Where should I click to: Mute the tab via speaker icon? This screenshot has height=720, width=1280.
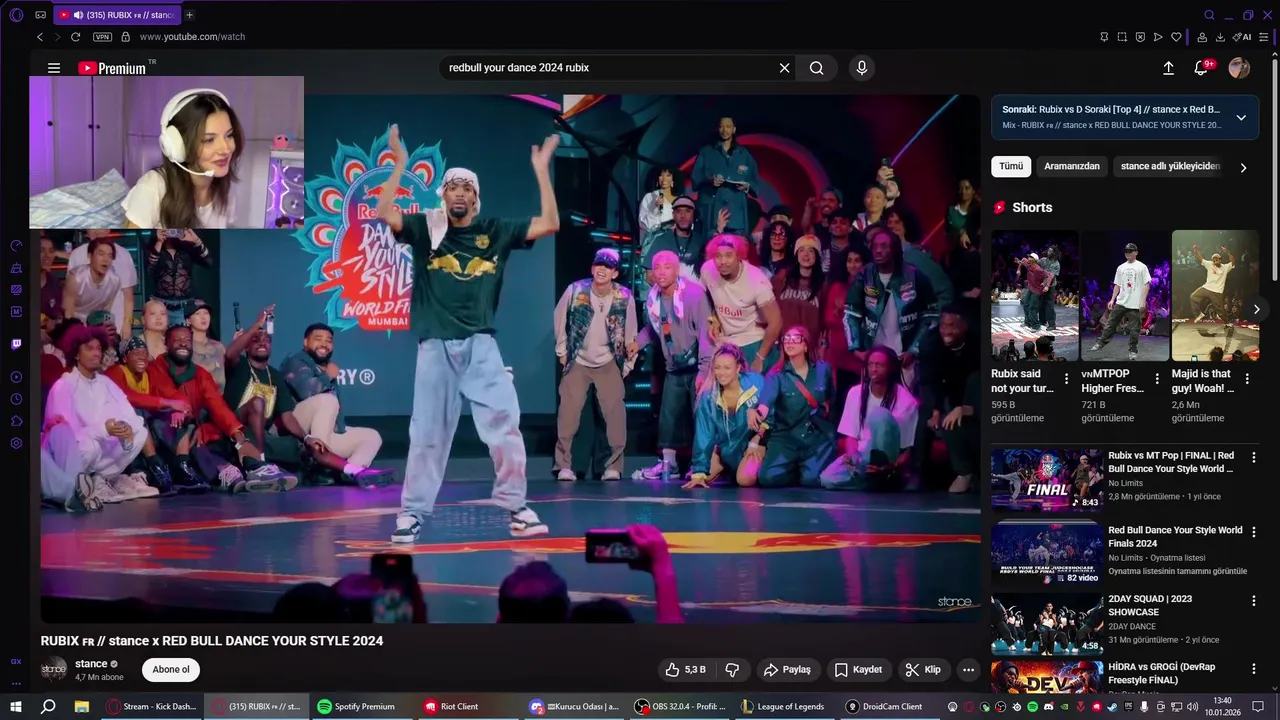(79, 15)
